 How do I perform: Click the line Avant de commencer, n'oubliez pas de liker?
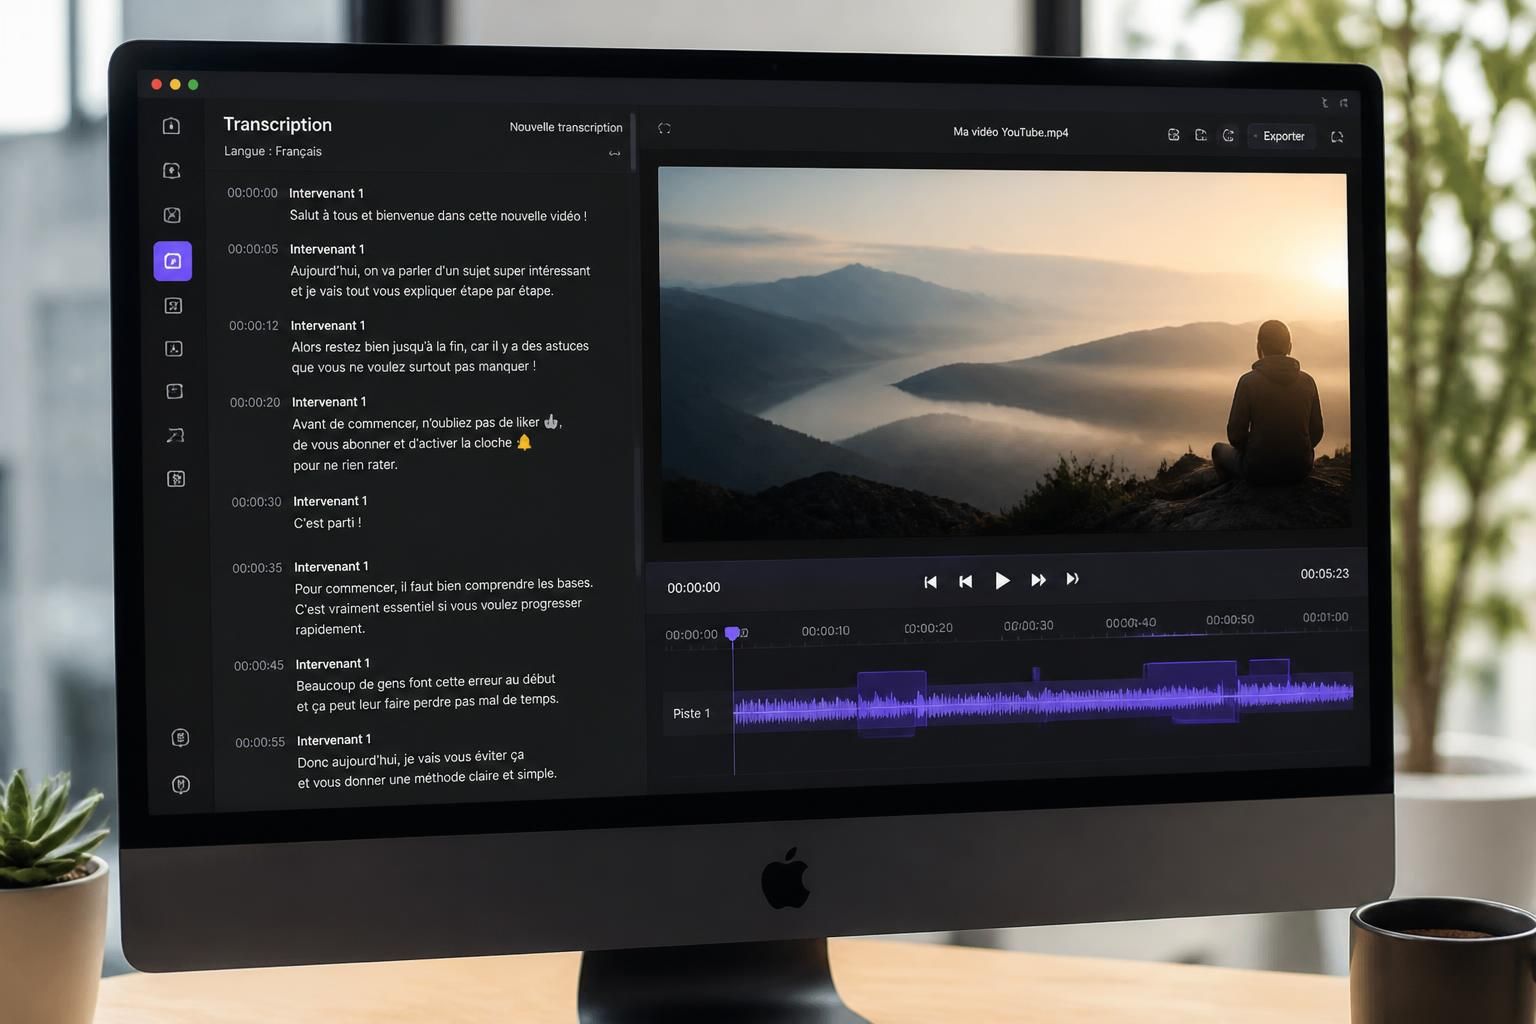point(427,423)
